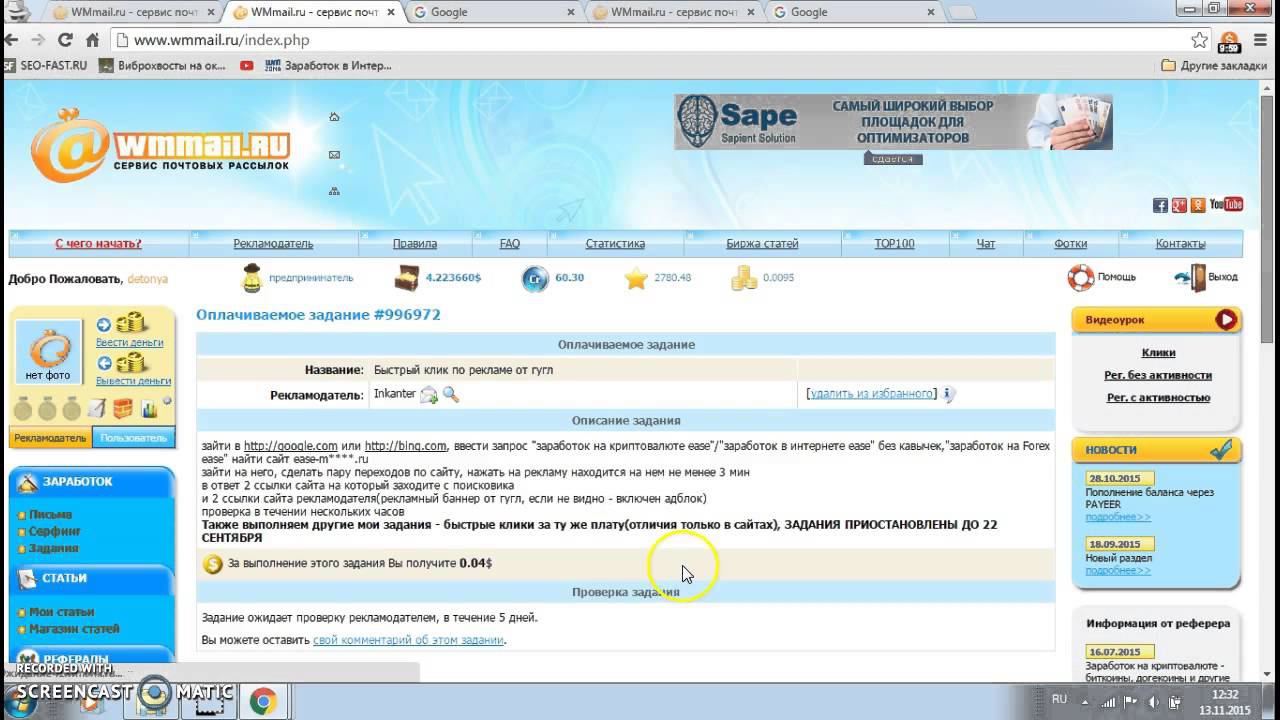This screenshot has height=720, width=1280.
Task: Click the brick wall icon under the avatar
Action: point(122,408)
